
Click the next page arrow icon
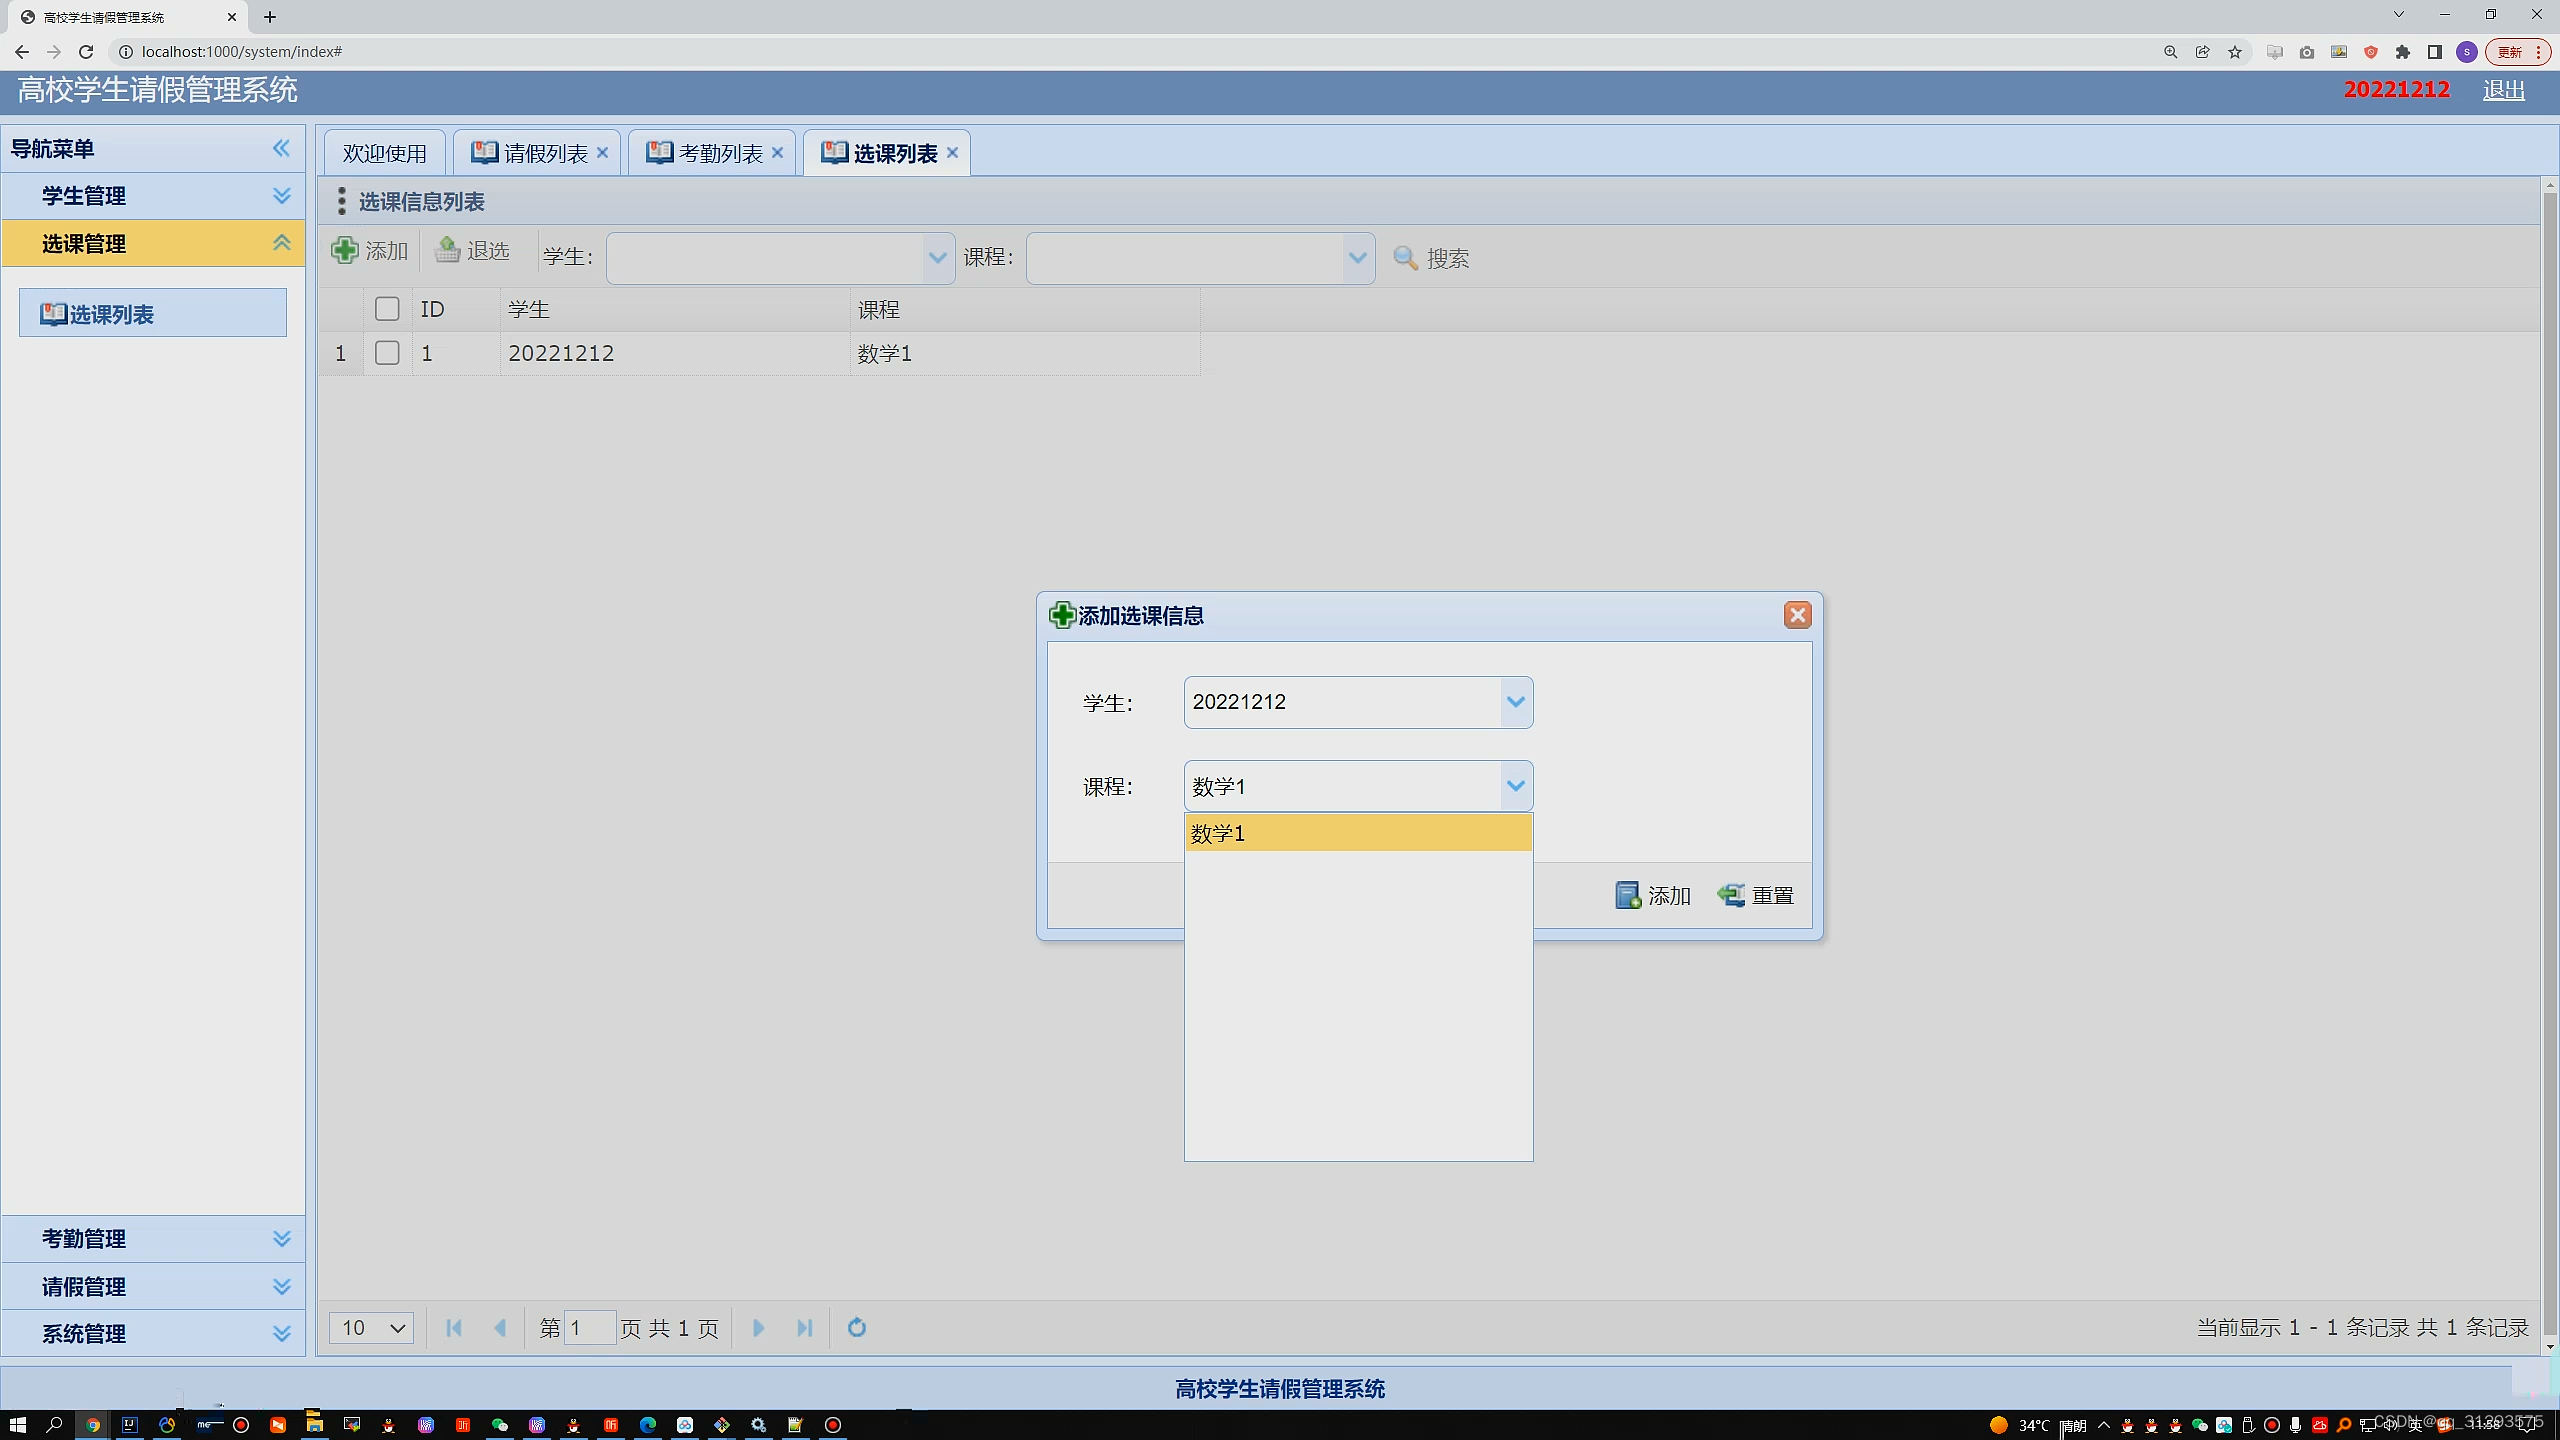(758, 1328)
